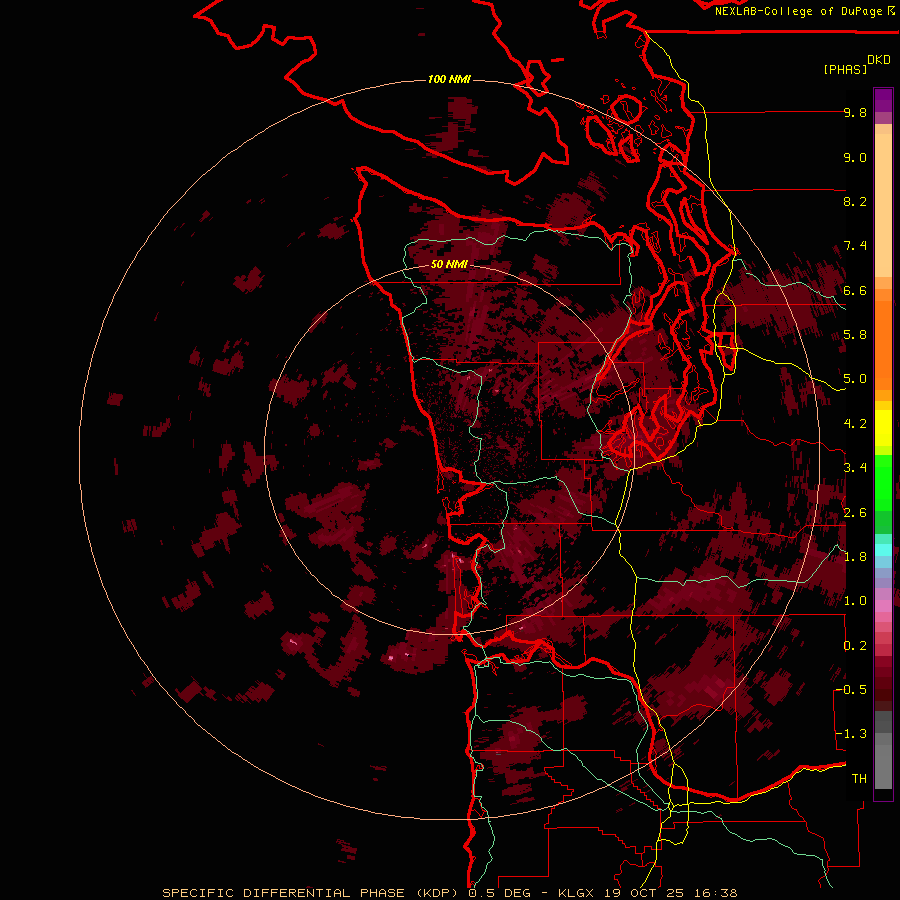Click the TH label on the color scale
This screenshot has width=900, height=900.
point(859,778)
